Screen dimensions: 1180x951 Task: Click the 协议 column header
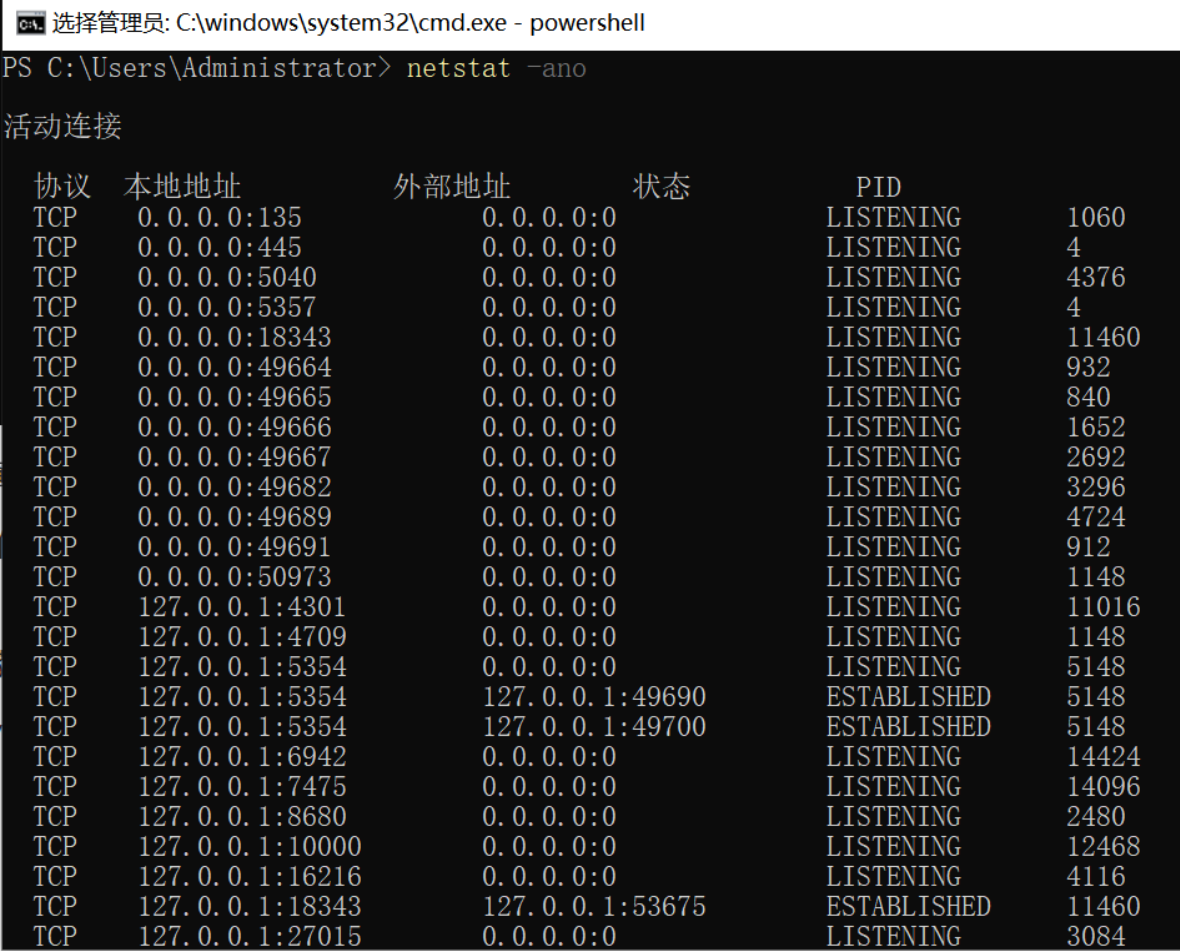[x=62, y=187]
